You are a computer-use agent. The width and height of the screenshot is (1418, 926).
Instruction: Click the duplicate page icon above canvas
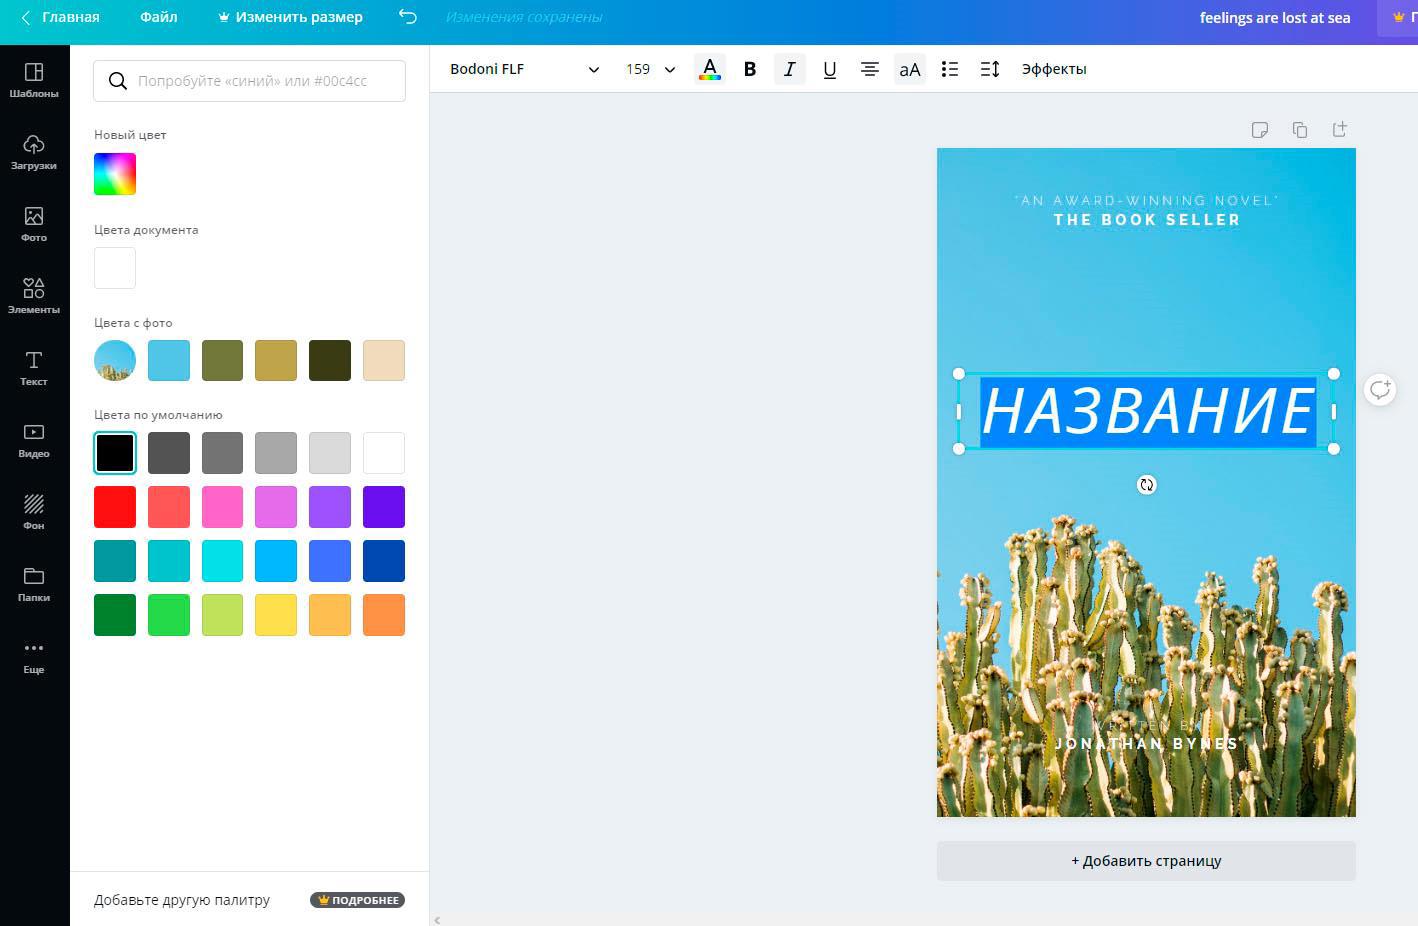(1300, 130)
